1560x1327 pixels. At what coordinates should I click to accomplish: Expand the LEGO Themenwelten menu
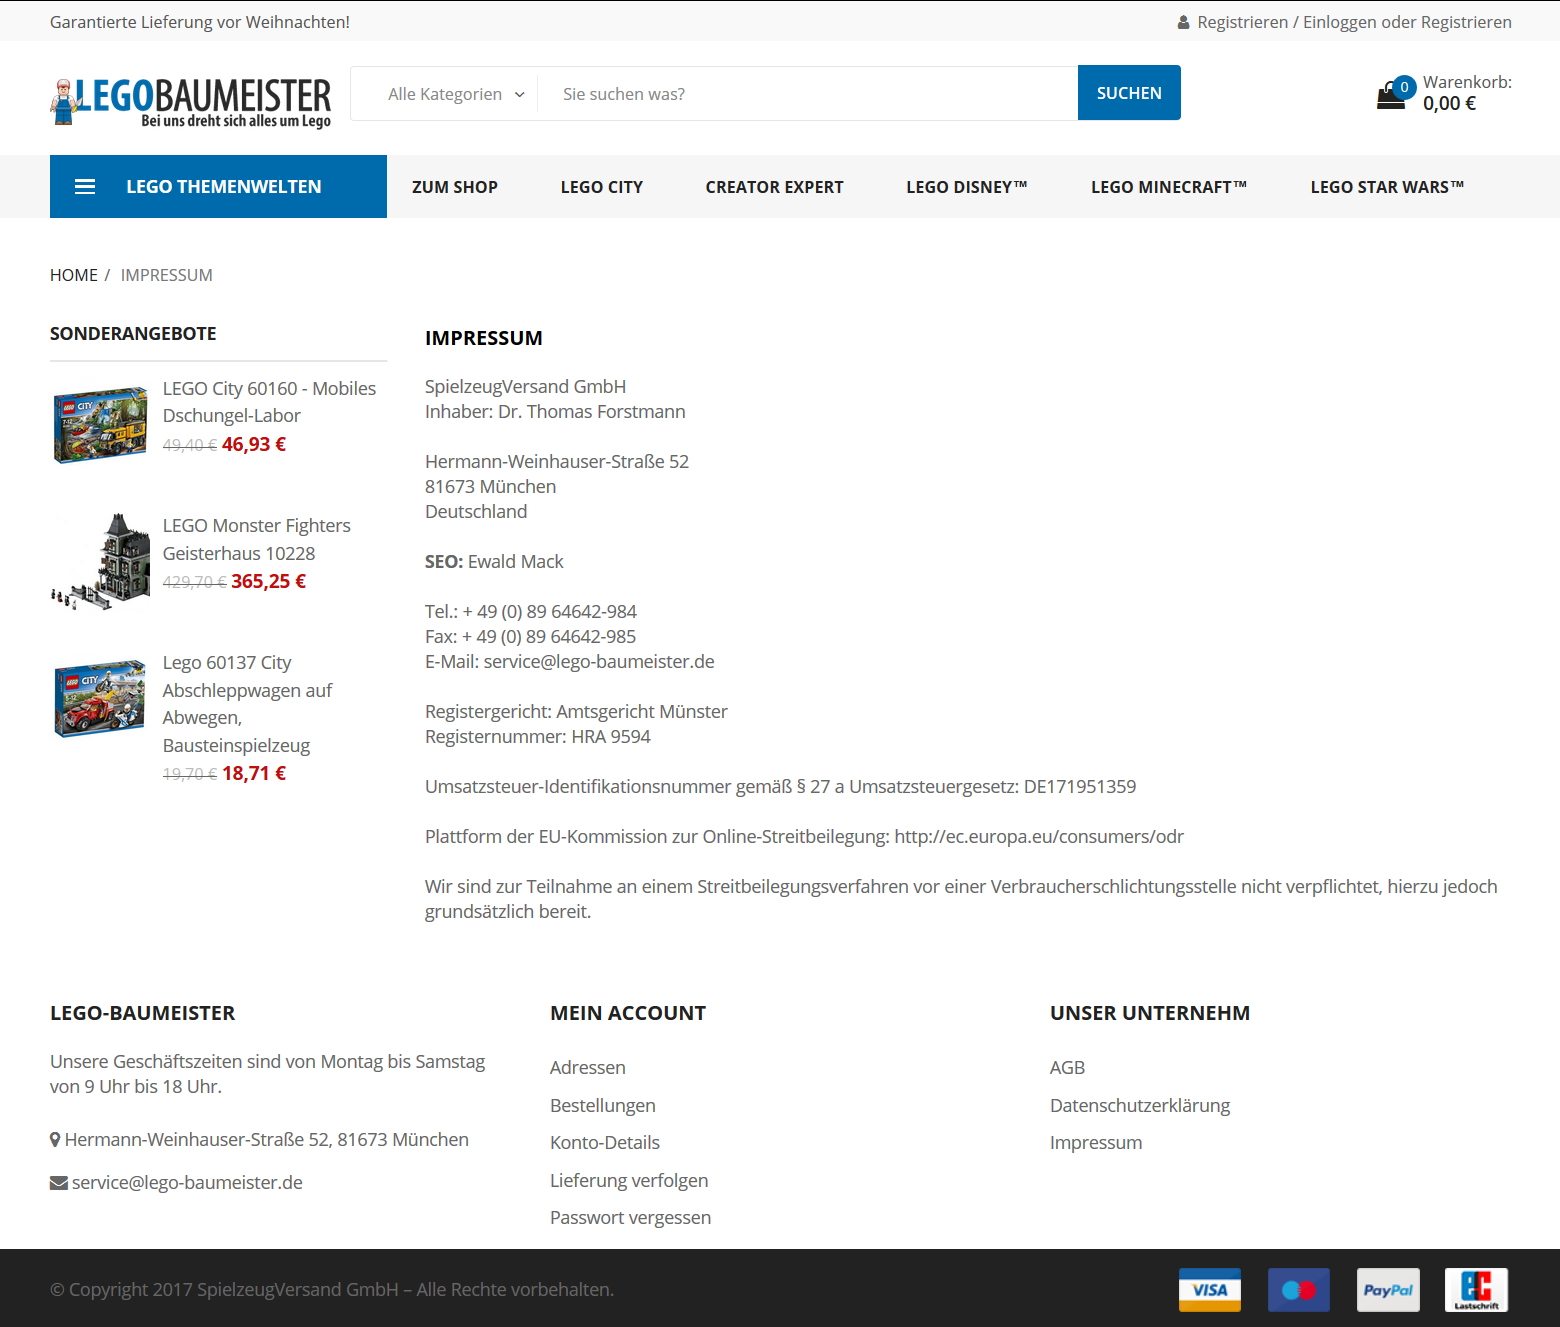point(218,187)
